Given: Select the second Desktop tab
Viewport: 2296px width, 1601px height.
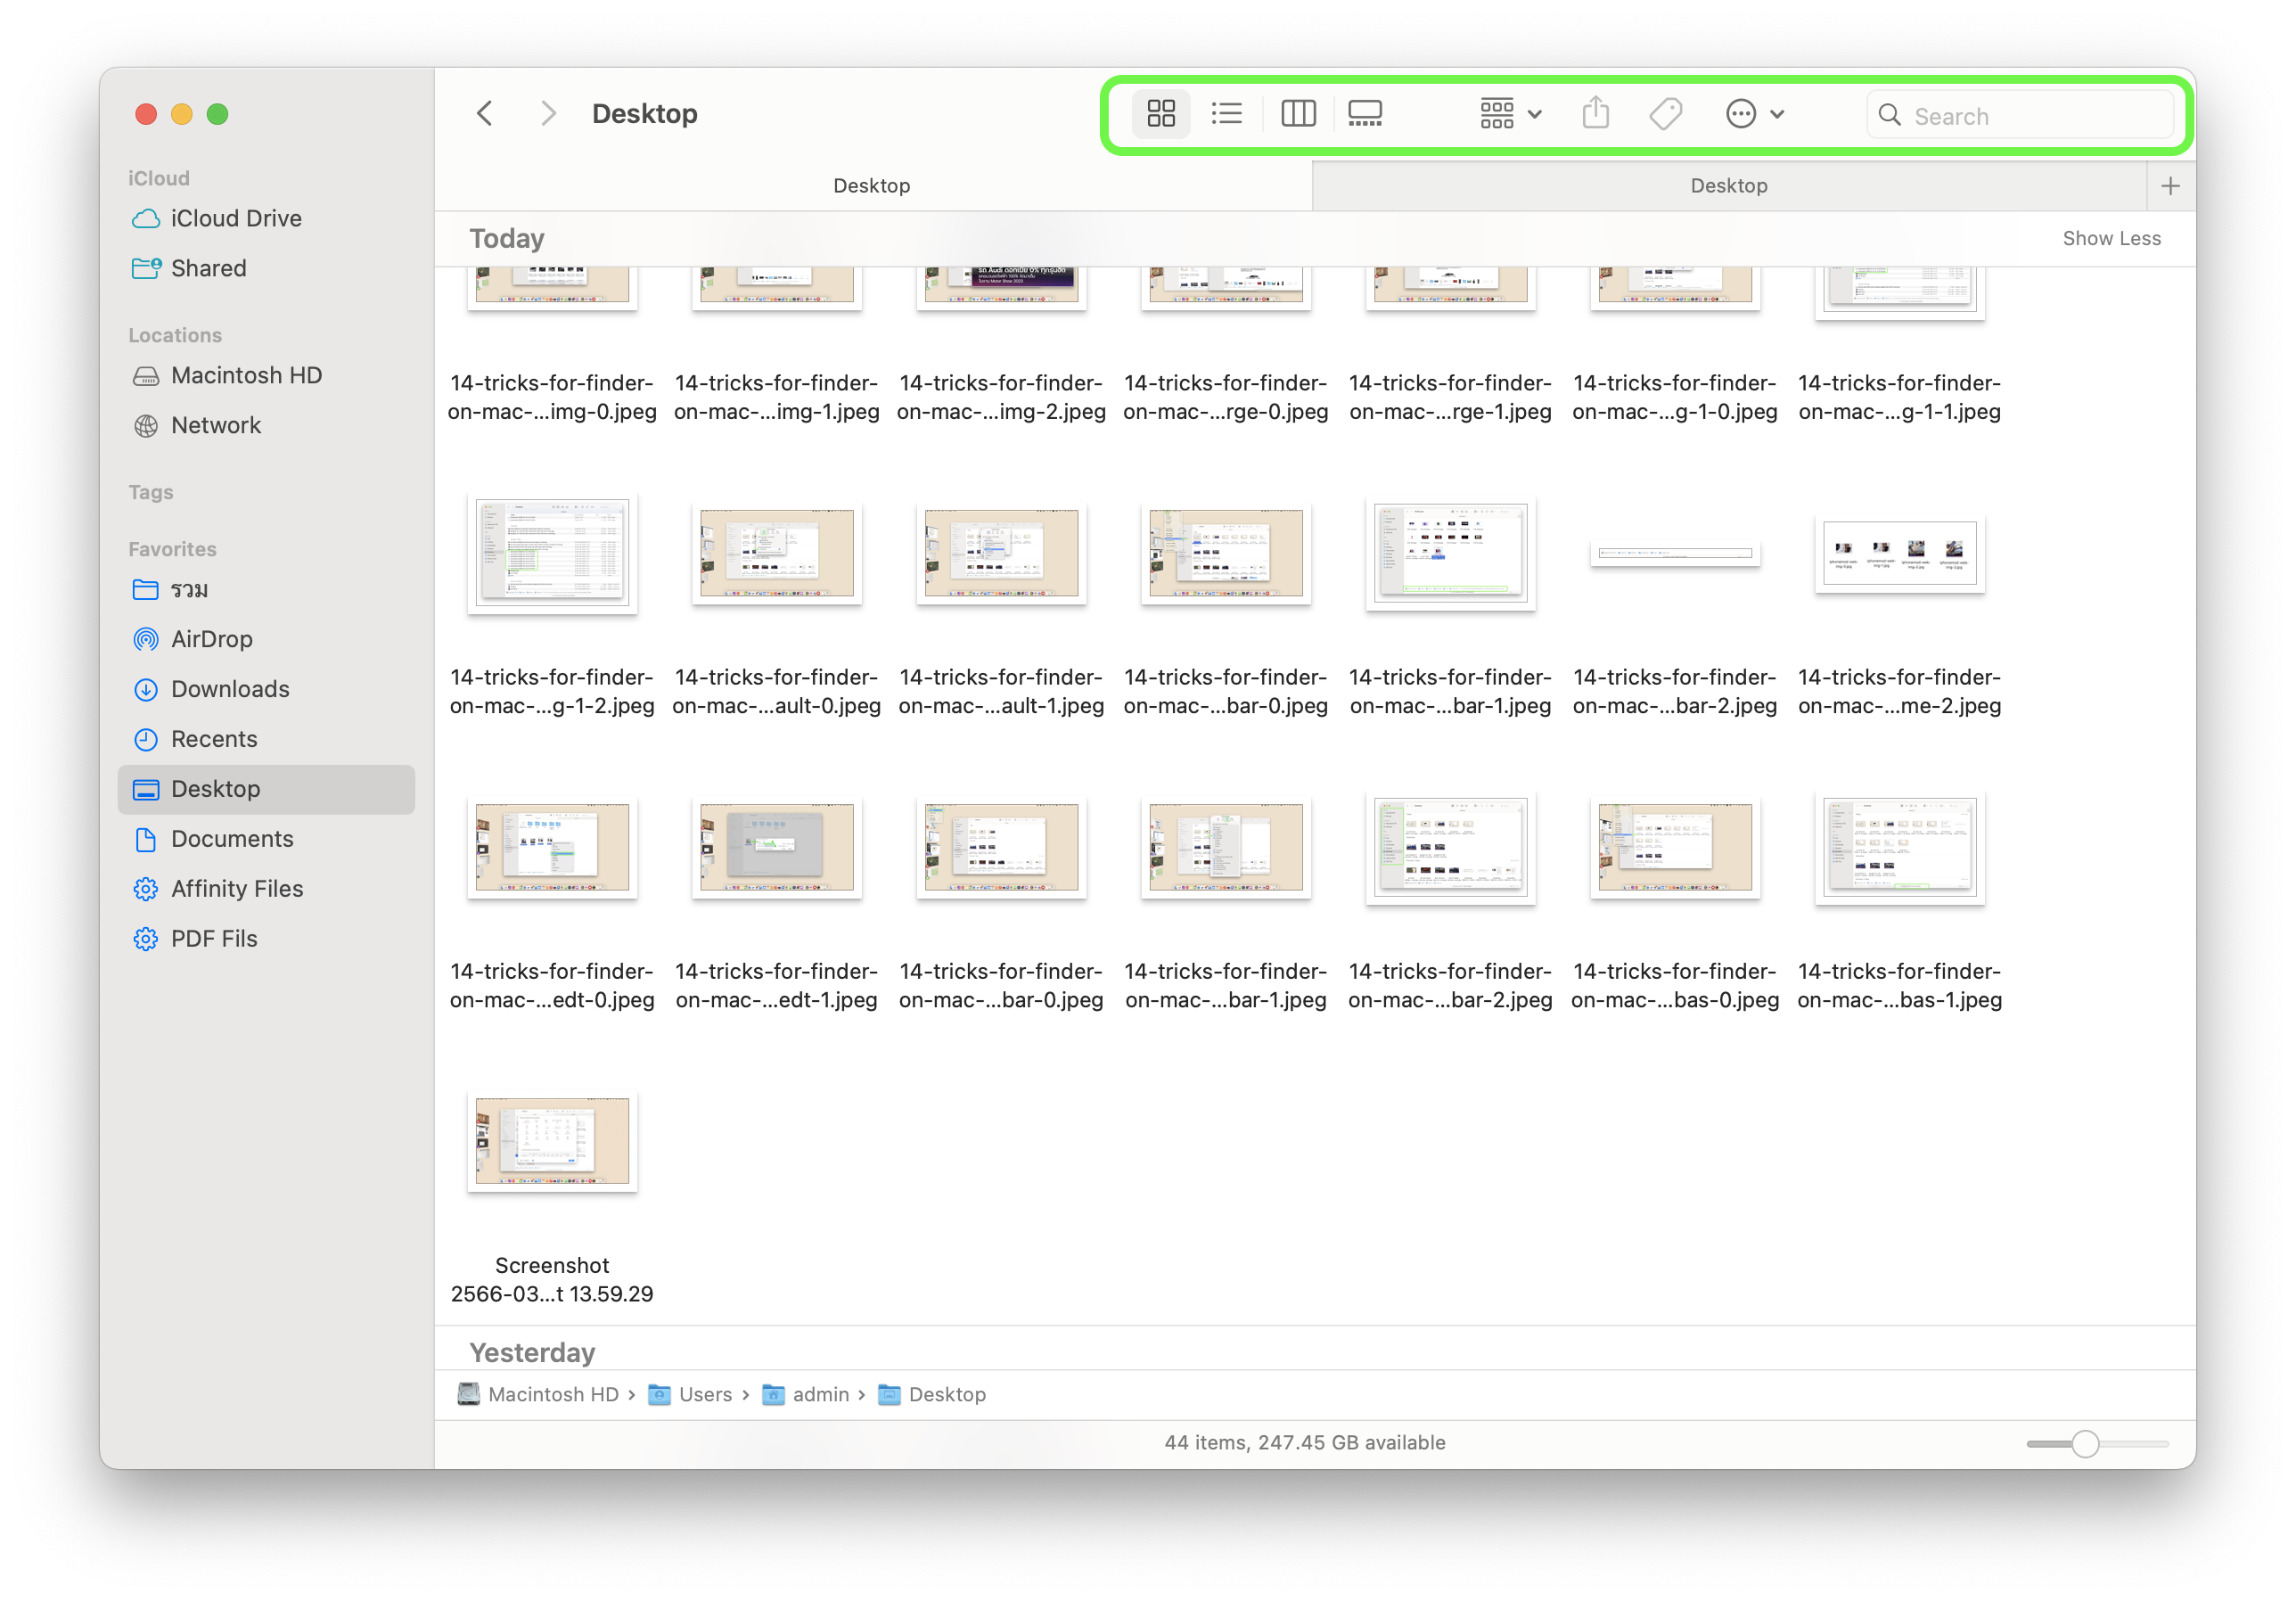Looking at the screenshot, I should point(1728,186).
